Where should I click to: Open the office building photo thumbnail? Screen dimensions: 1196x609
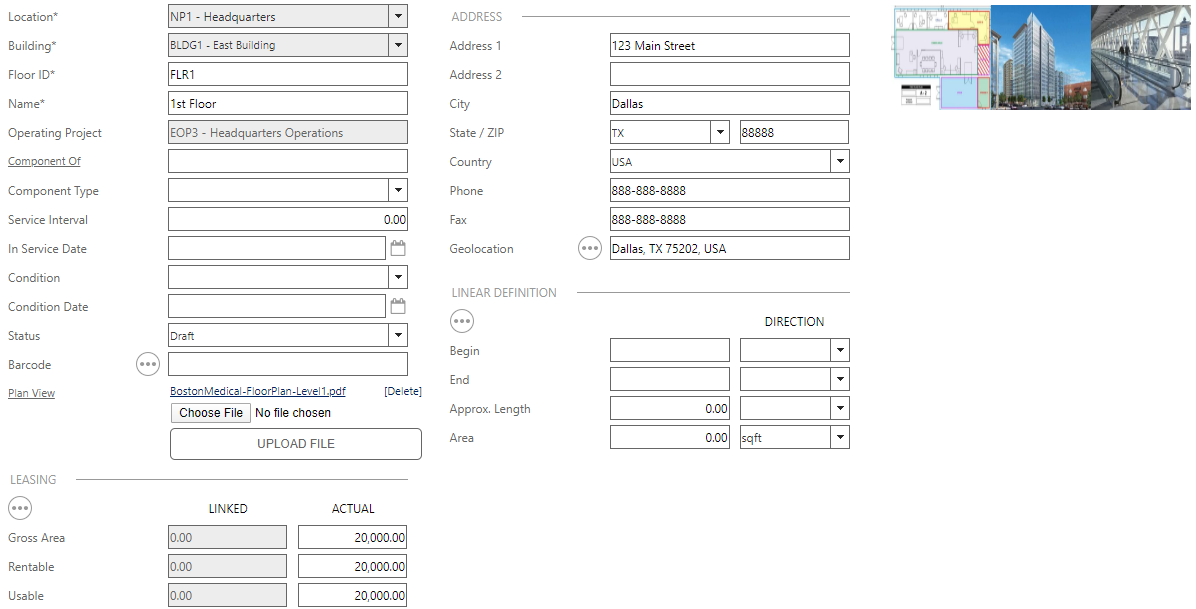pyautogui.click(x=1040, y=57)
